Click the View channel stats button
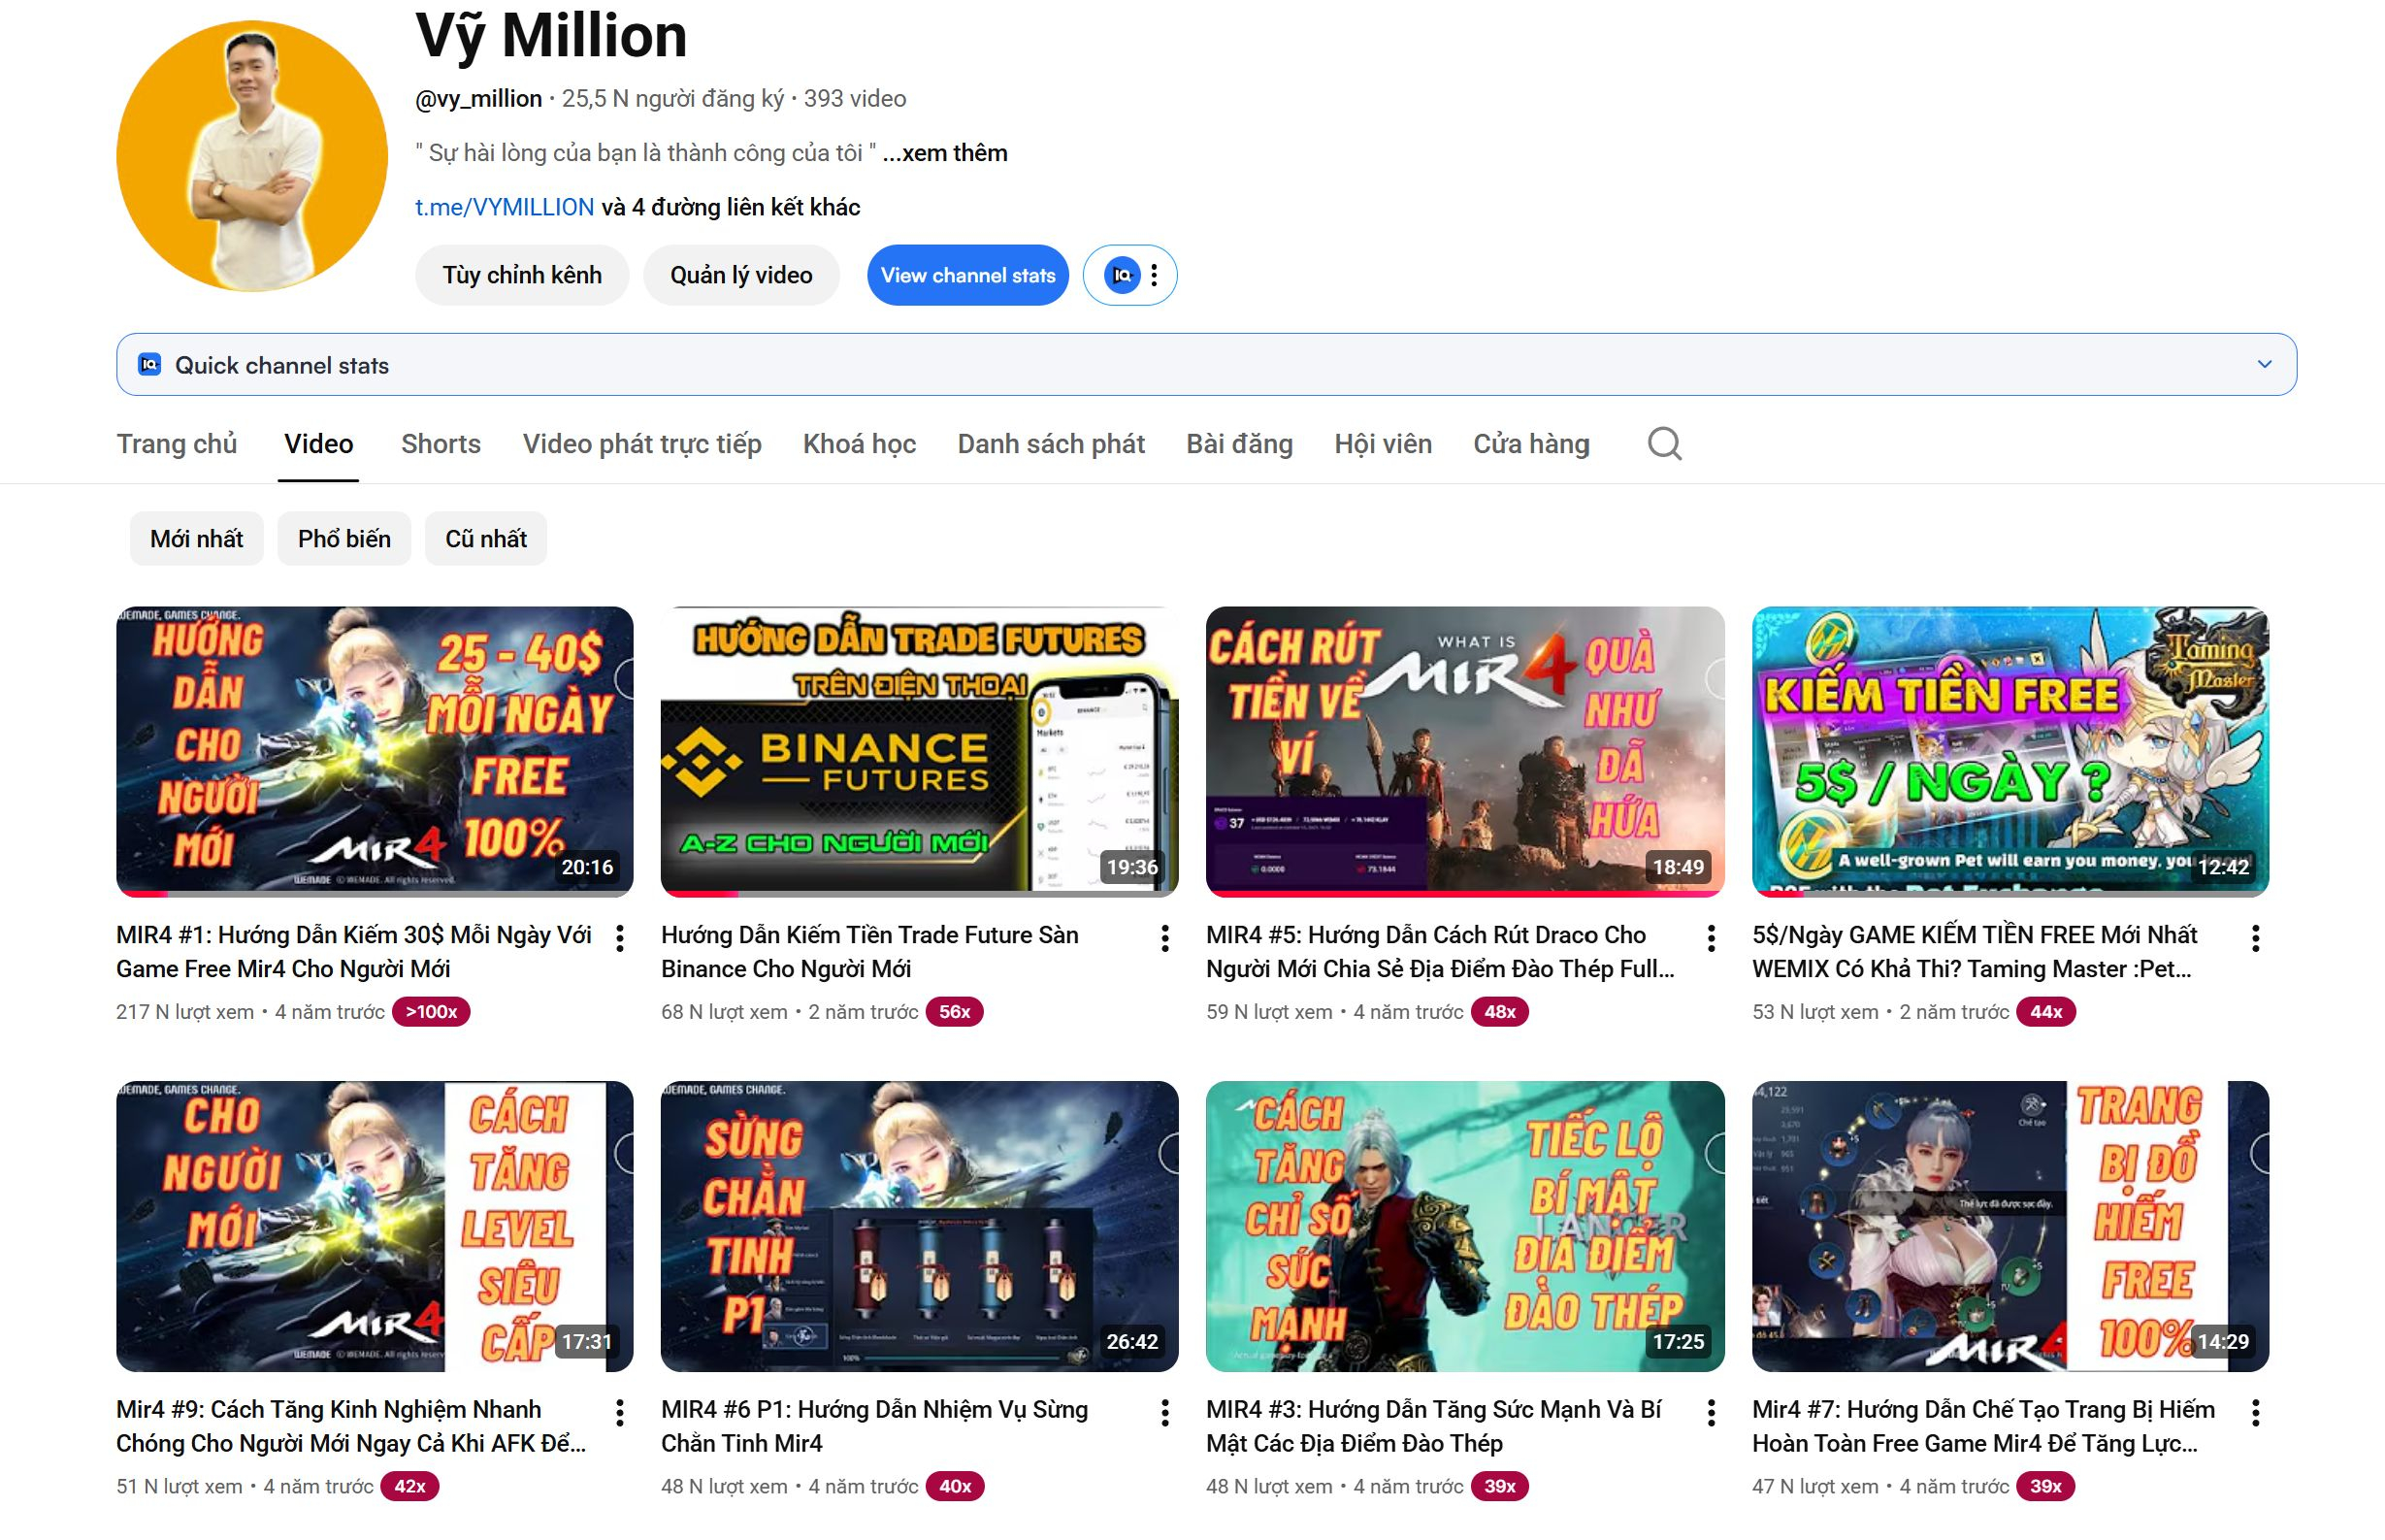This screenshot has height=1540, width=2385. 968,275
